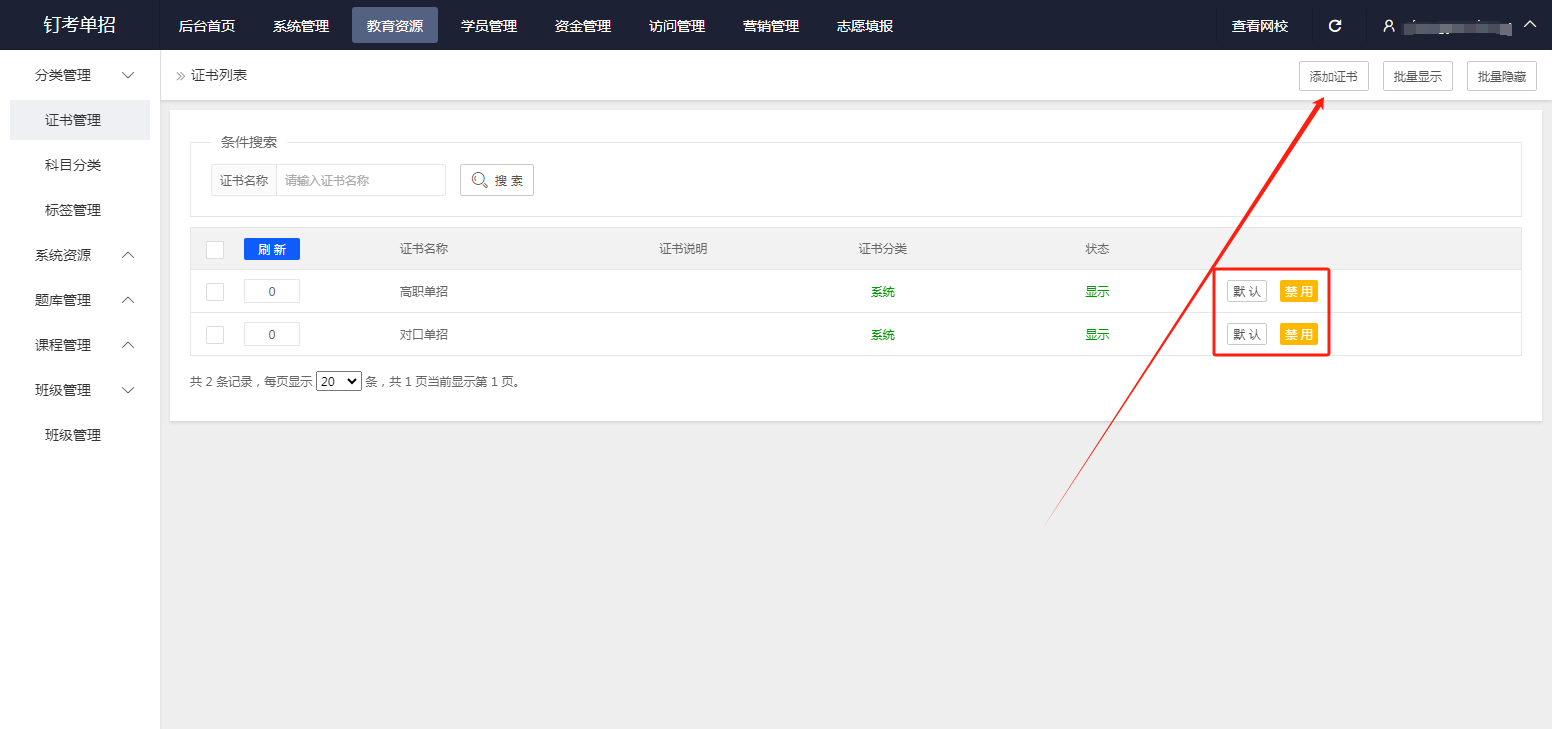The image size is (1552, 729).
Task: Click 显示 status in 高职单招 row
Action: (1097, 292)
